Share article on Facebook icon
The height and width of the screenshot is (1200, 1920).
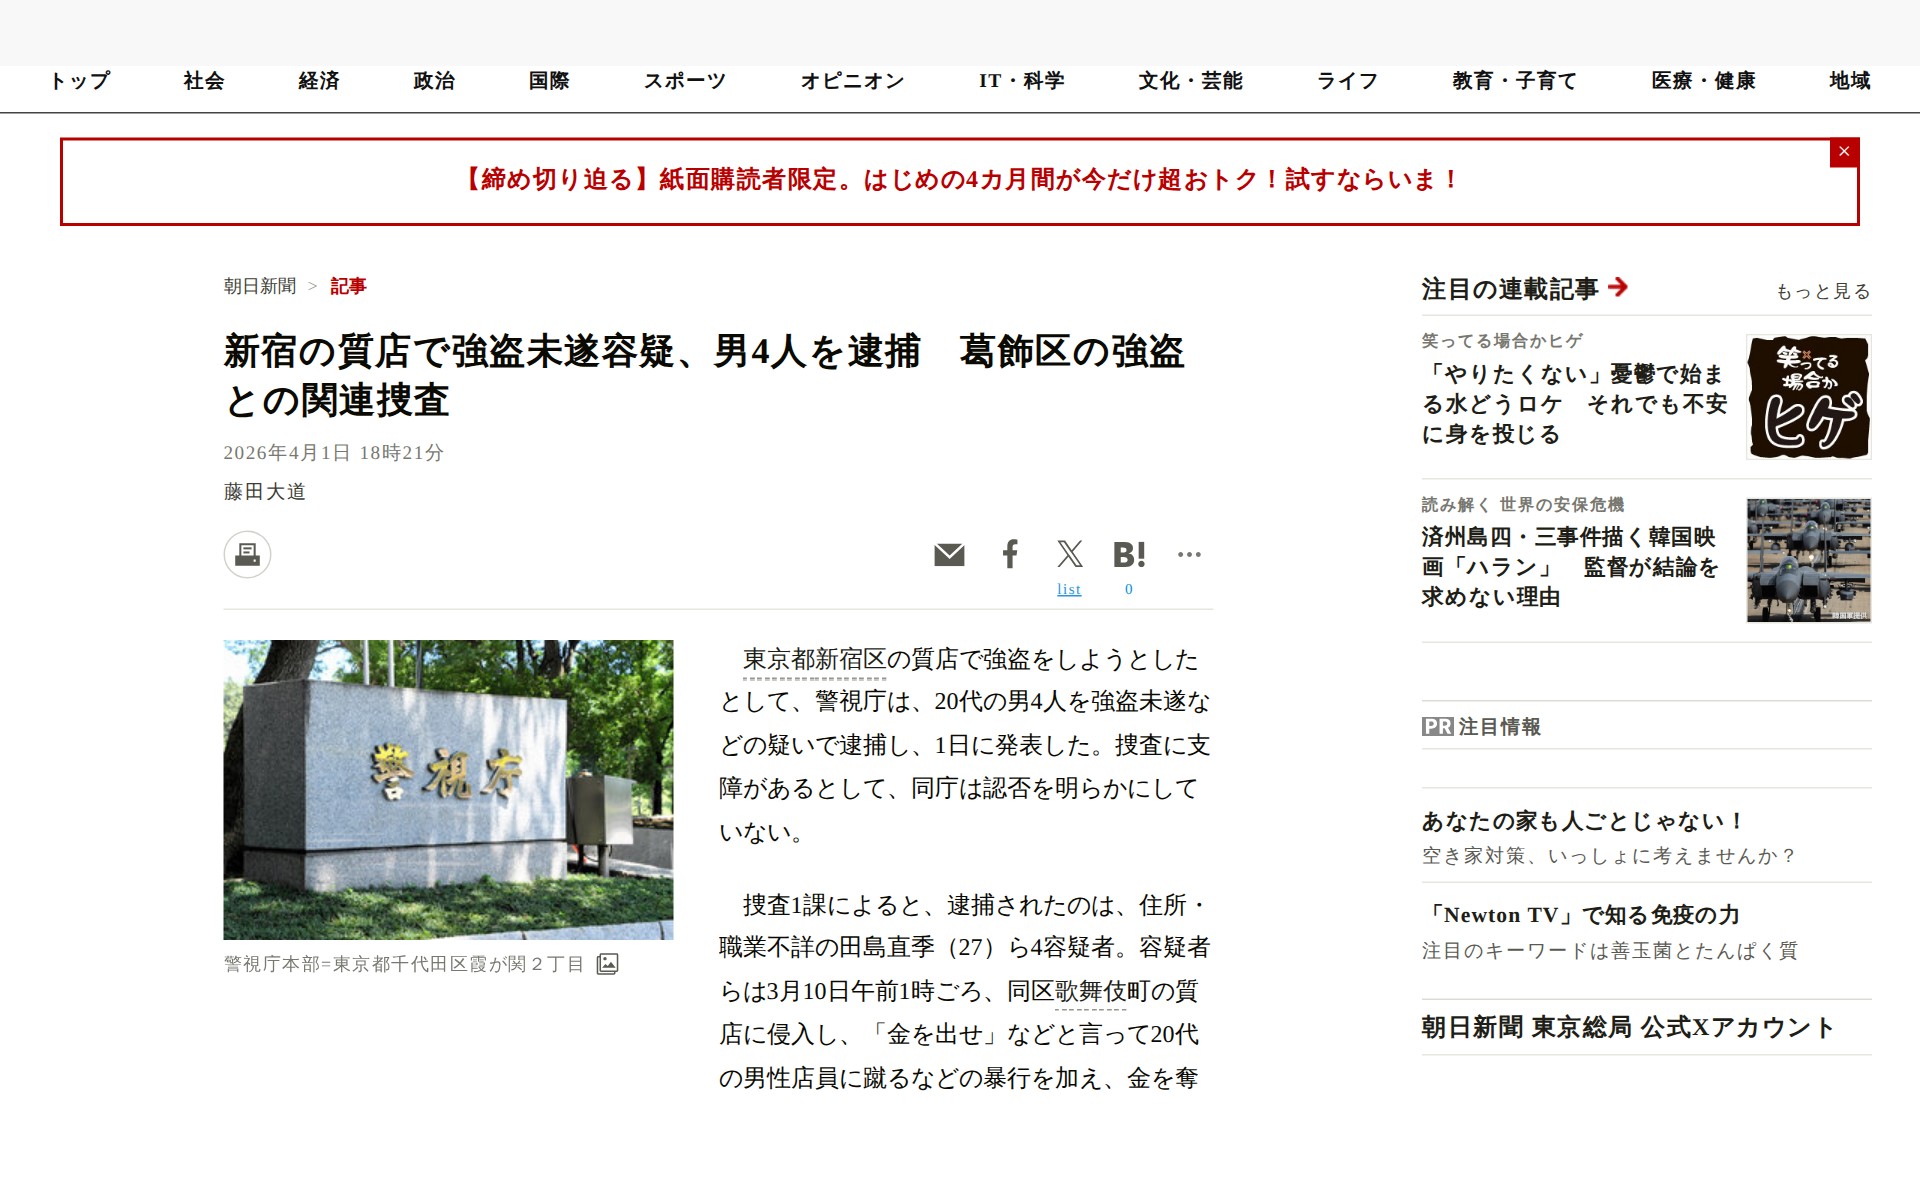[x=1010, y=554]
